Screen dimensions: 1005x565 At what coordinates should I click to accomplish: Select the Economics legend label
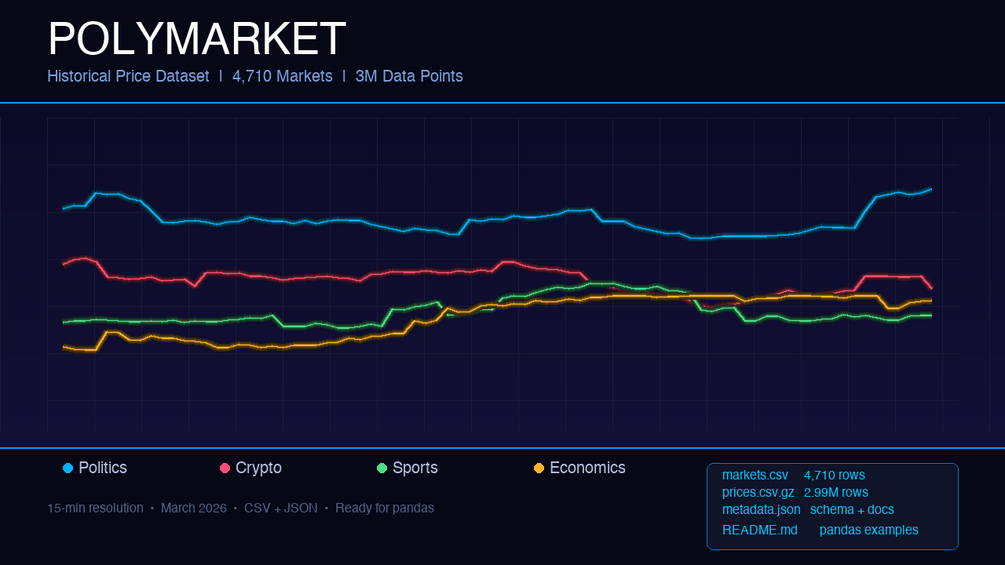pos(587,468)
